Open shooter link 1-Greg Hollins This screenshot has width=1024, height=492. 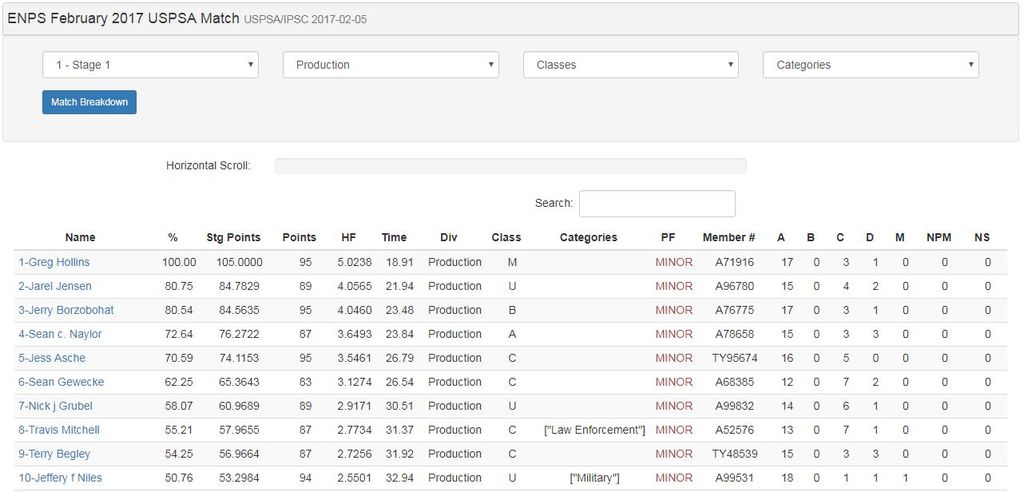click(54, 262)
